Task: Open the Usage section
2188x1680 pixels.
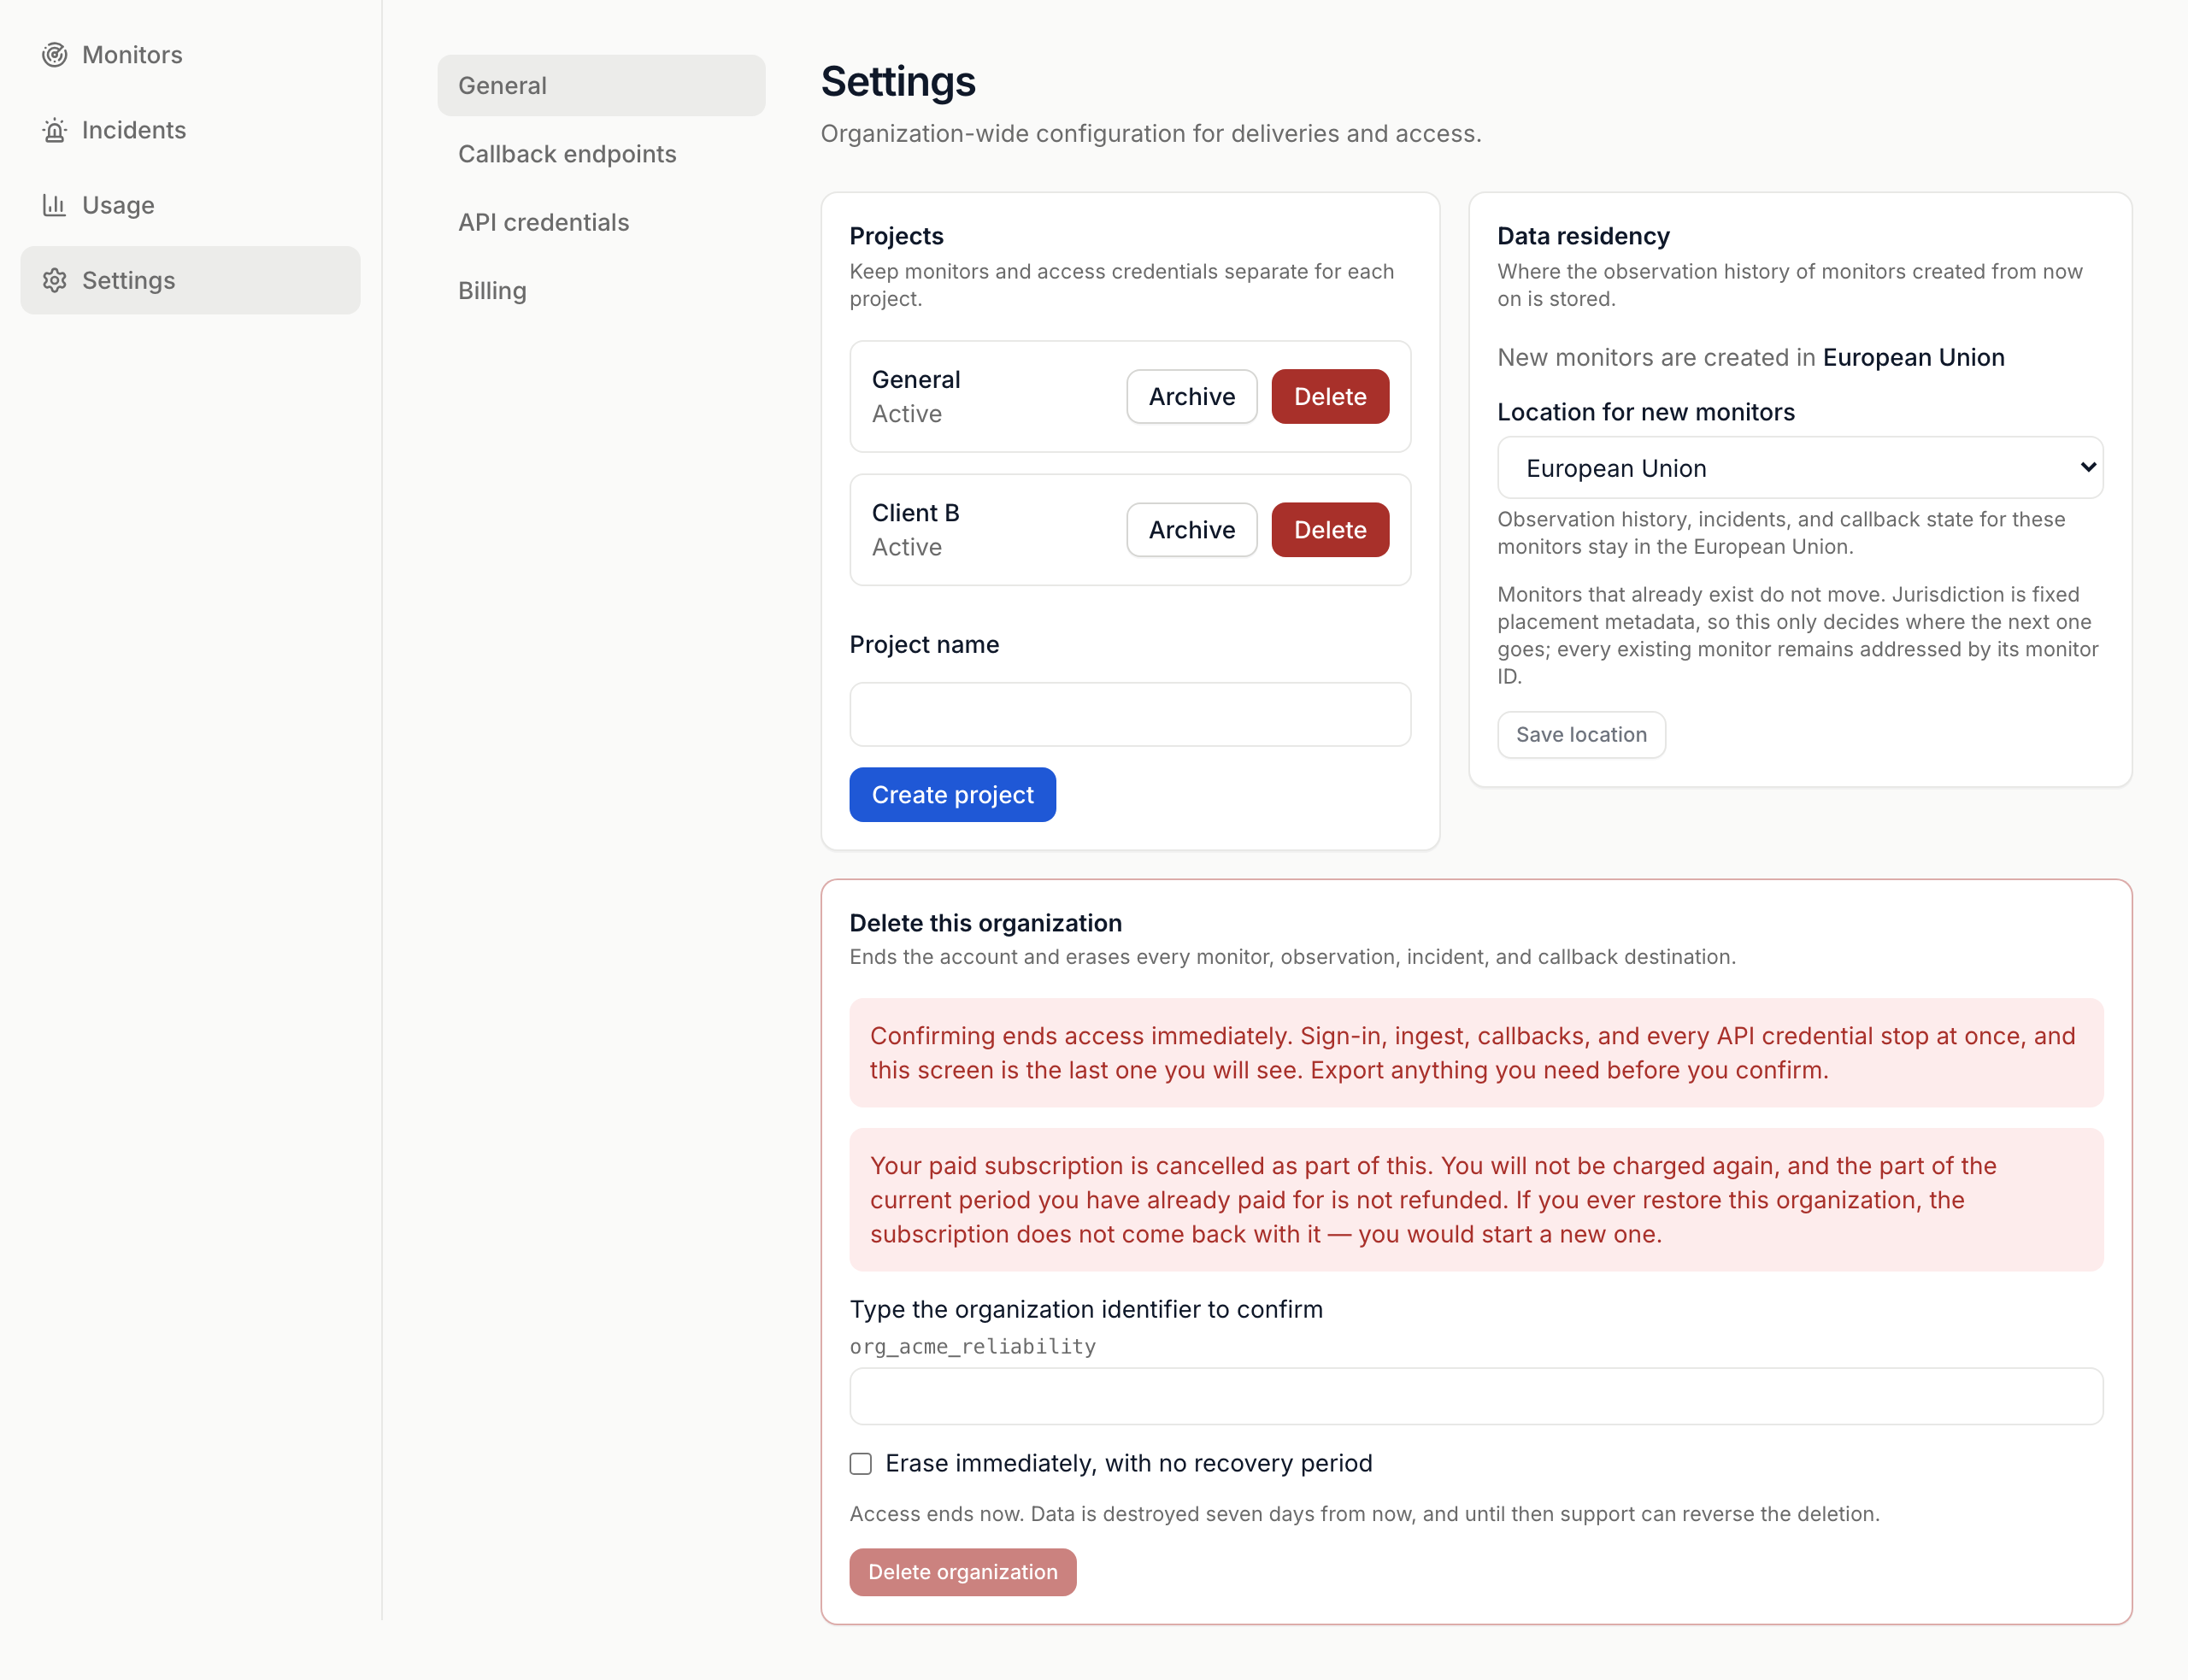Action: [x=190, y=205]
